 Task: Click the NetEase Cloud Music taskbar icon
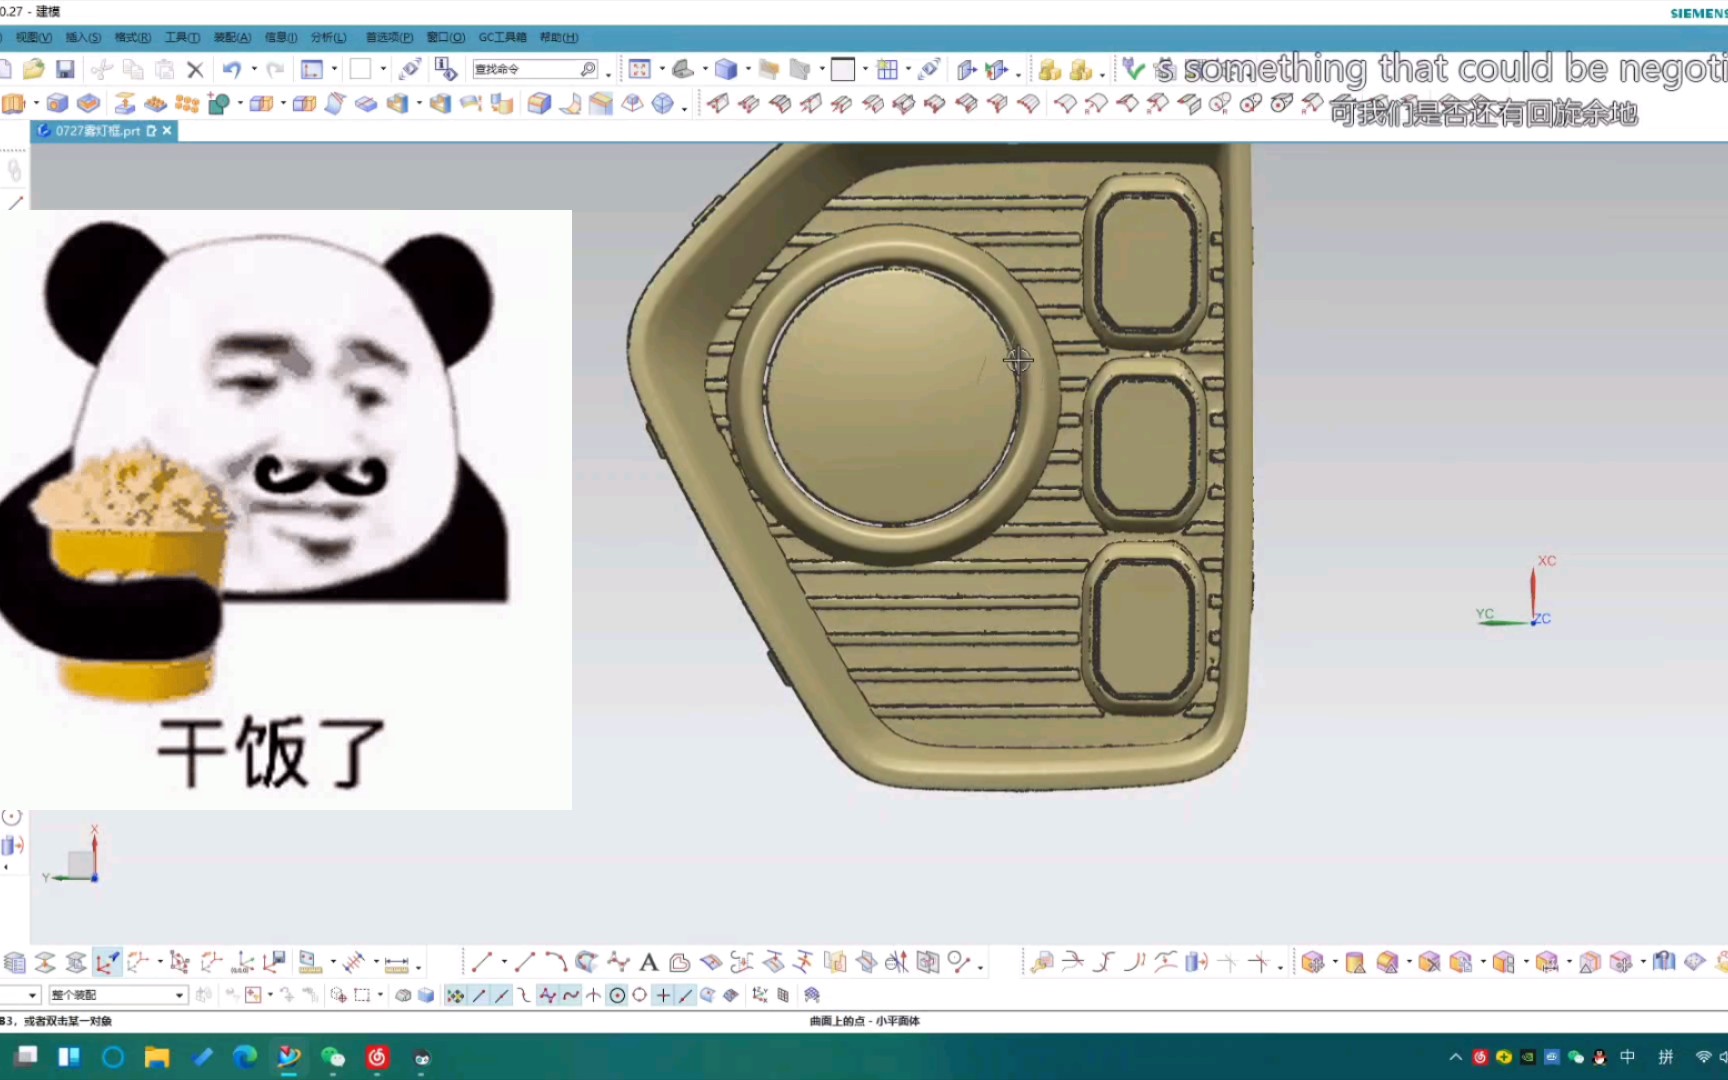[377, 1057]
